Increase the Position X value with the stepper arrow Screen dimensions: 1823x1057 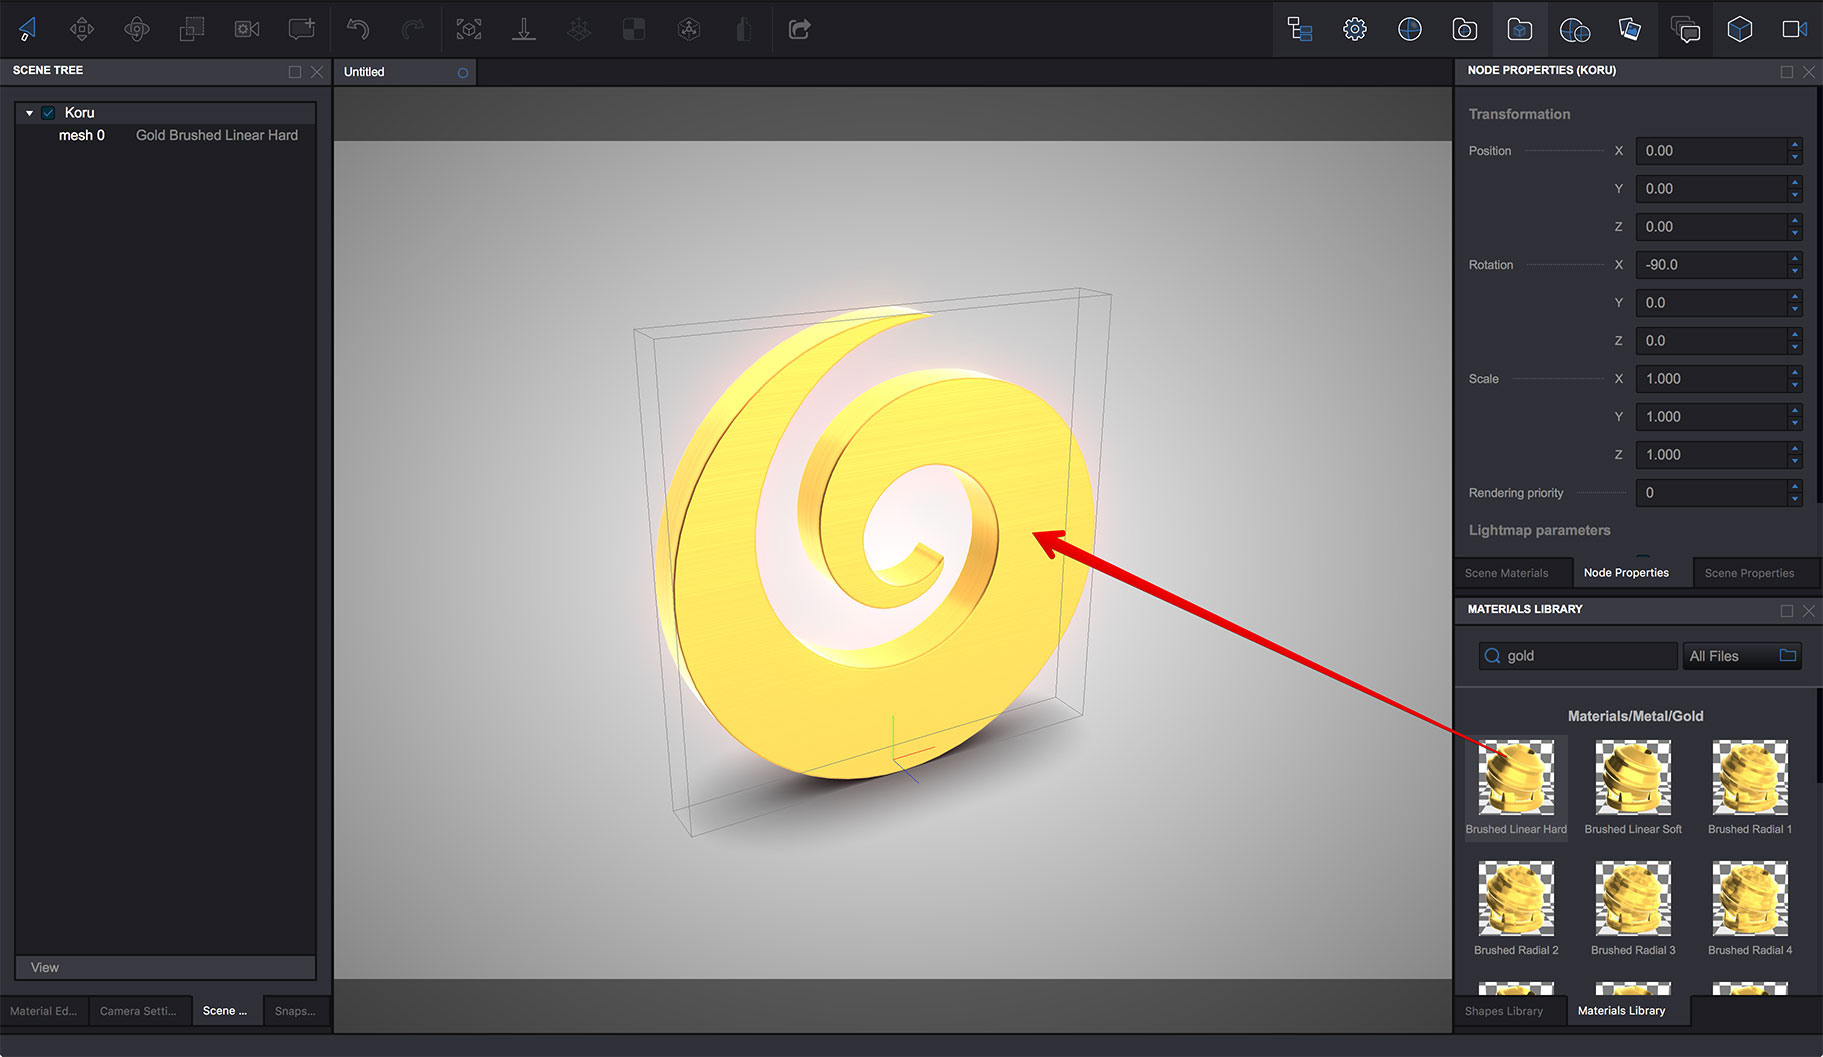tap(1795, 145)
